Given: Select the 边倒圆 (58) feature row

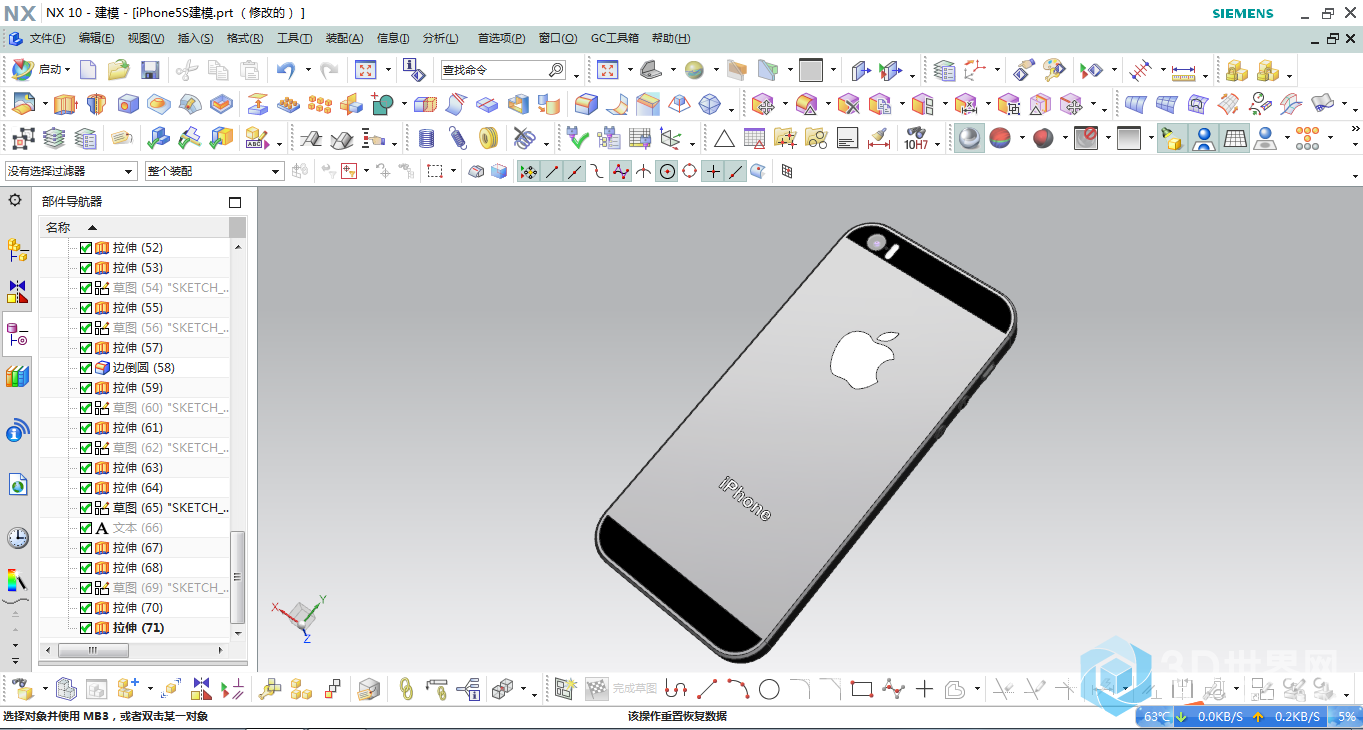Looking at the screenshot, I should click(135, 368).
